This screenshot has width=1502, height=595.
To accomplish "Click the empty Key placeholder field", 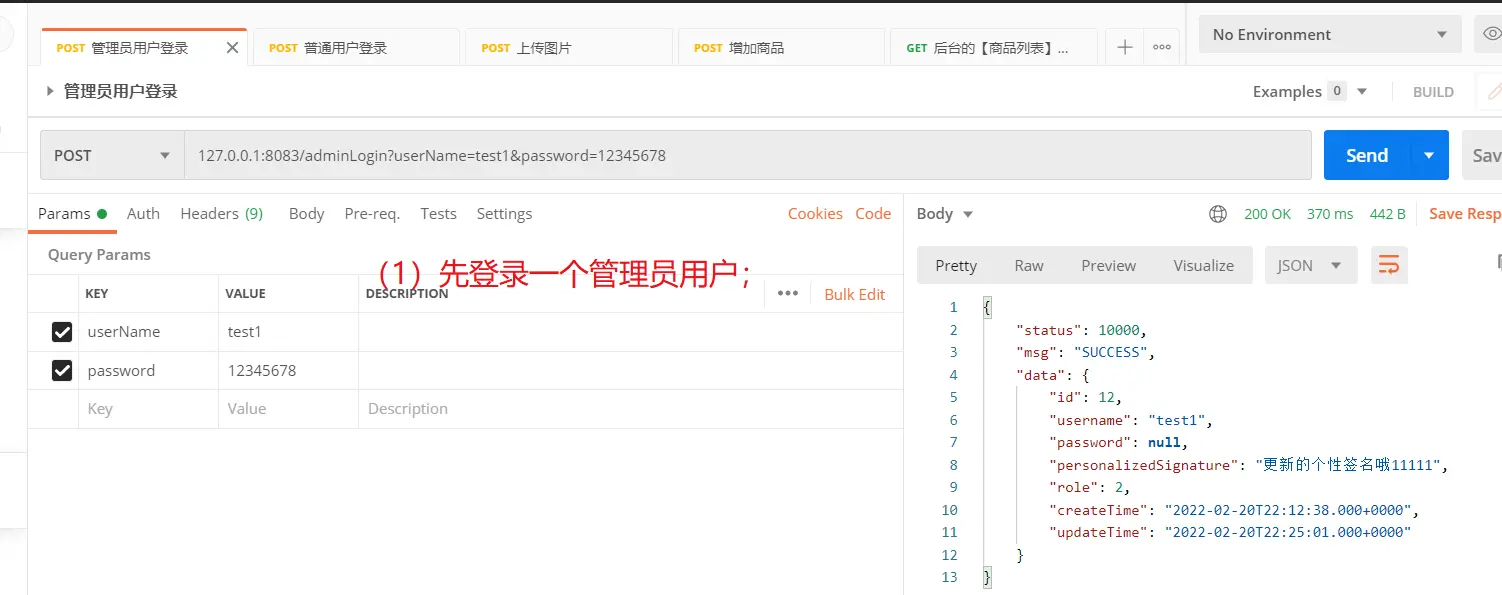I will 148,409.
